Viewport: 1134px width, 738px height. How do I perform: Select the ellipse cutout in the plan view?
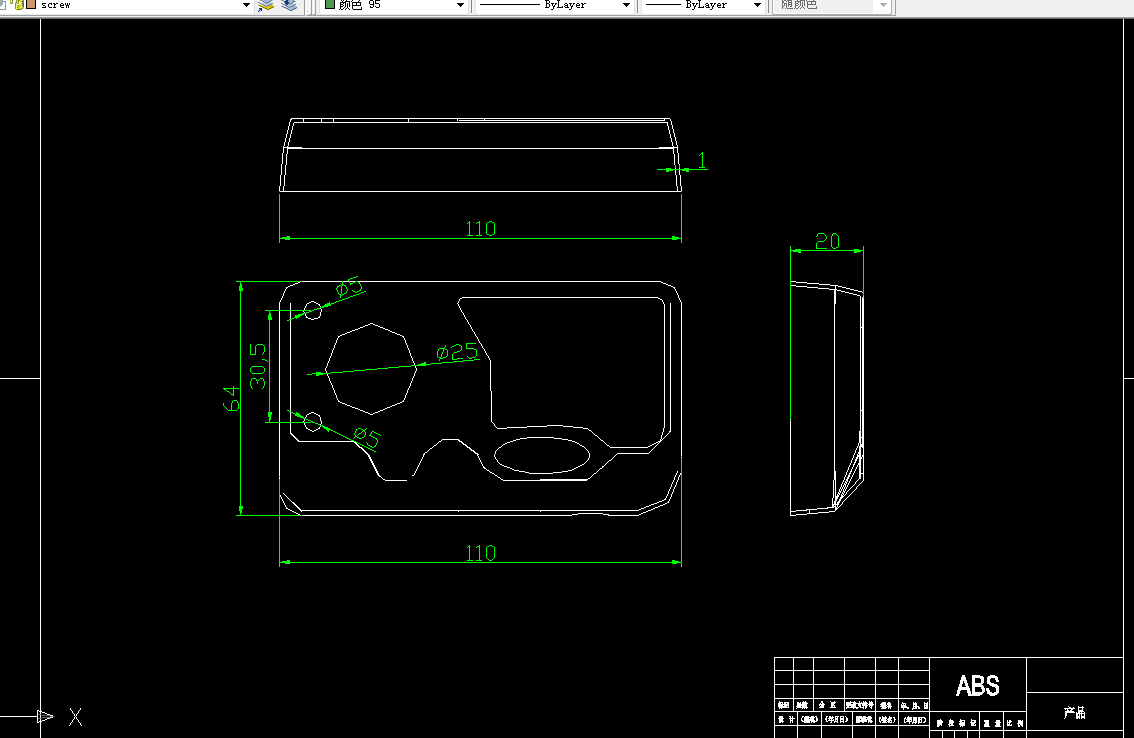542,456
